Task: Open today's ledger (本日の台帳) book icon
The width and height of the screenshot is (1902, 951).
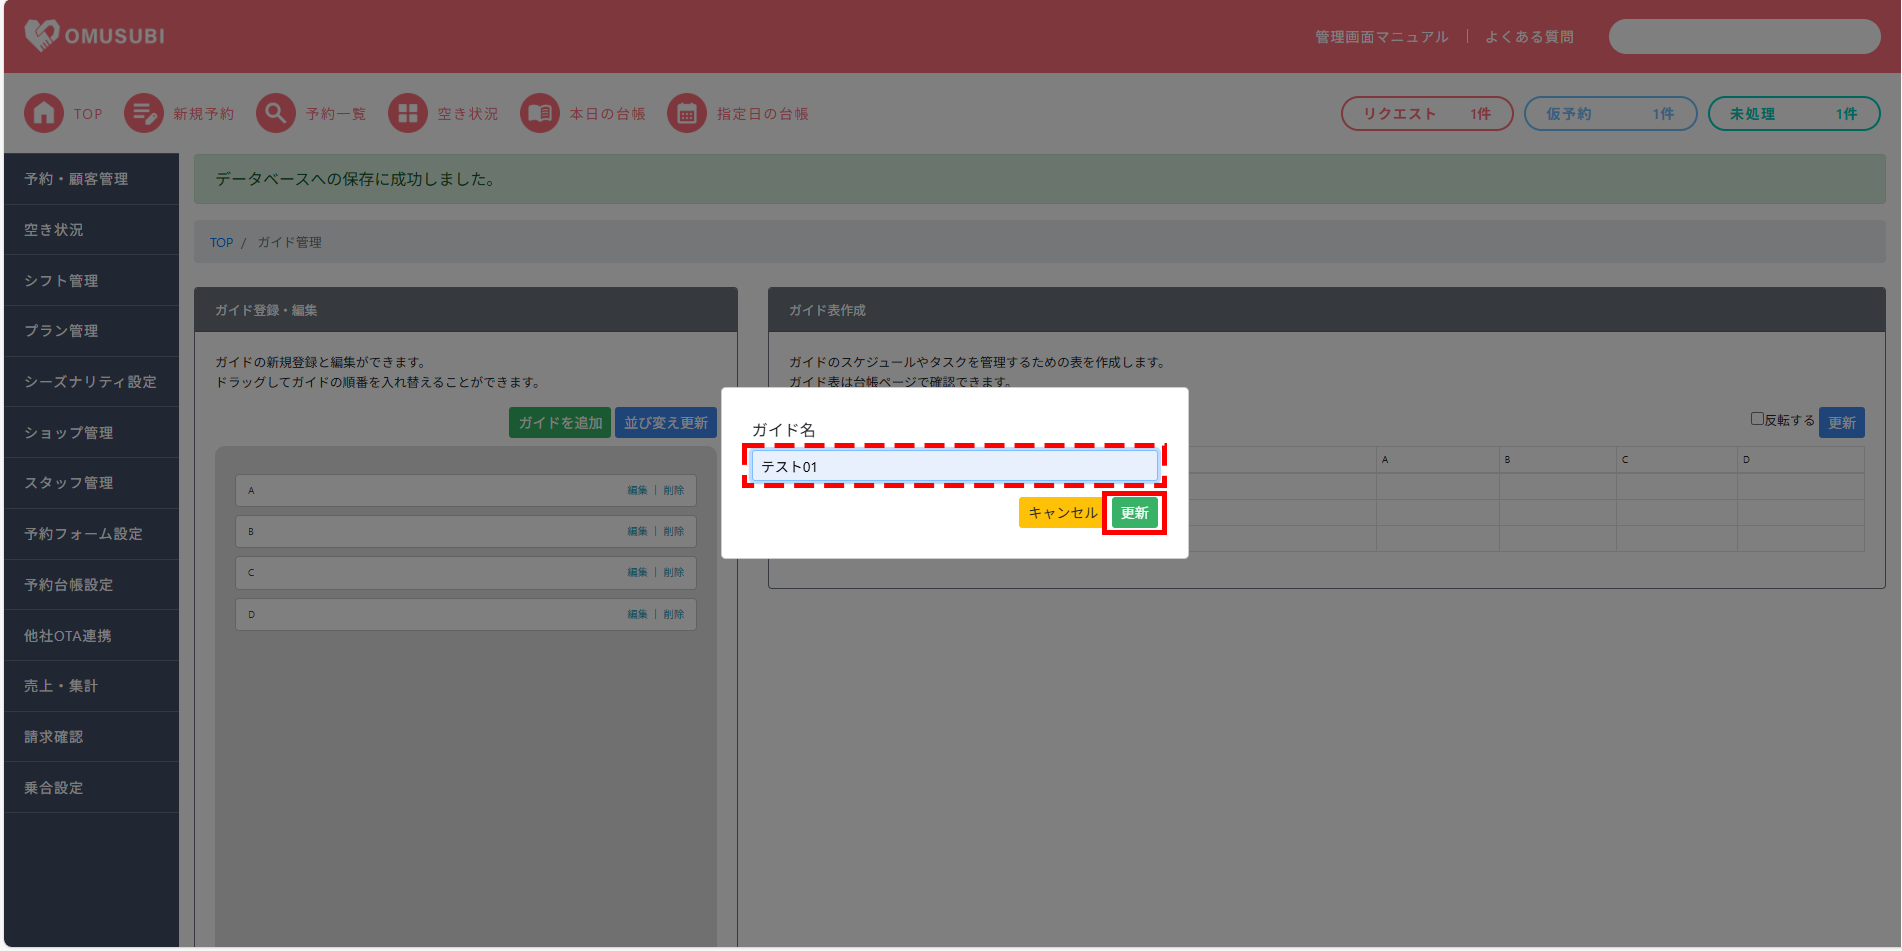Action: 540,114
